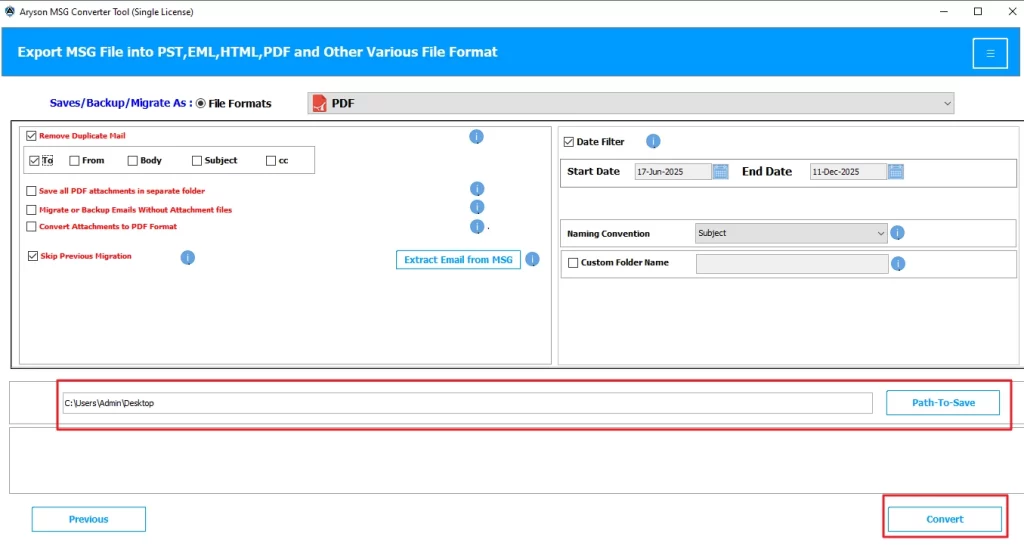Click the Custom Folder Name text field
The image size is (1024, 546).
792,264
